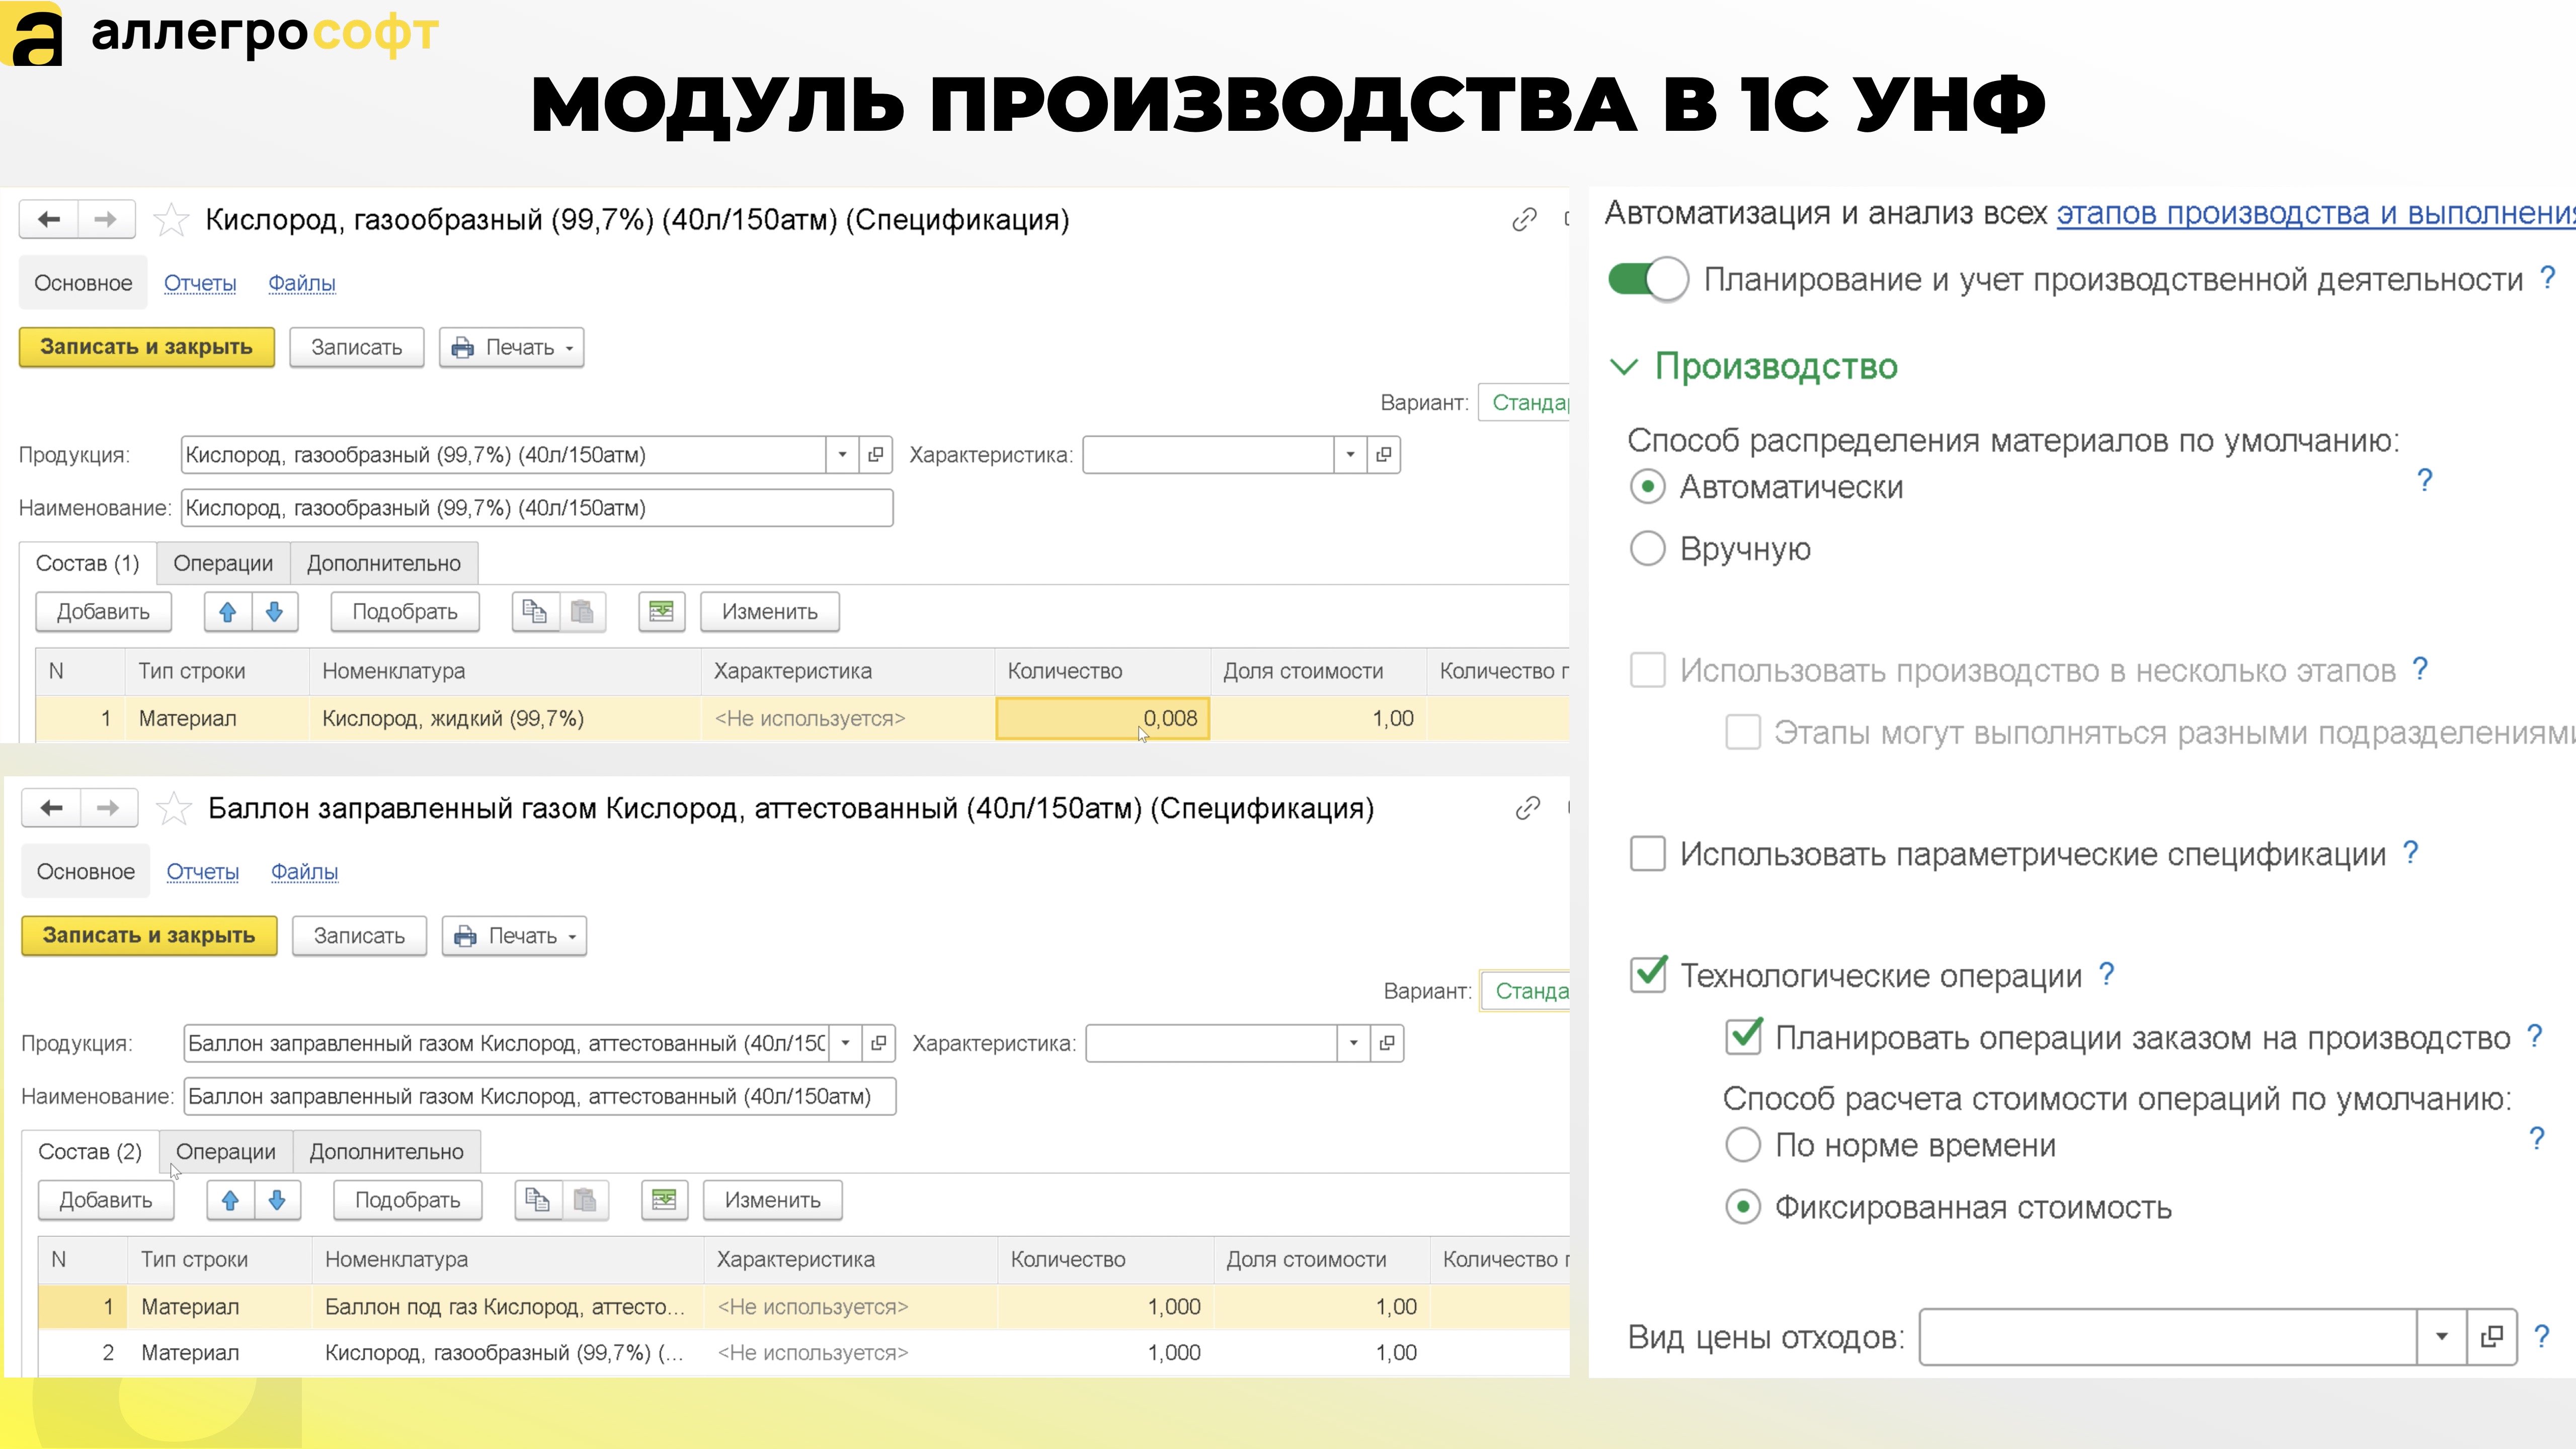Open Вид цены отходов selection form icon
This screenshot has width=2576, height=1449.
(2491, 1337)
